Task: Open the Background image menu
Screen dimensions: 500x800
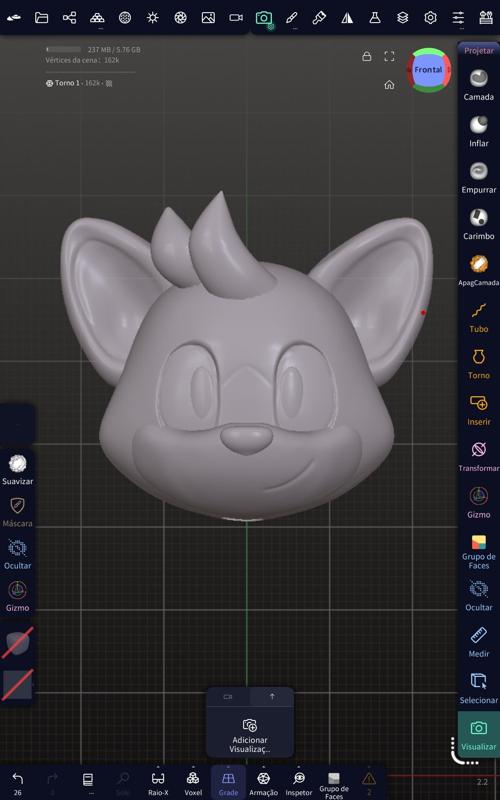Action: (208, 18)
